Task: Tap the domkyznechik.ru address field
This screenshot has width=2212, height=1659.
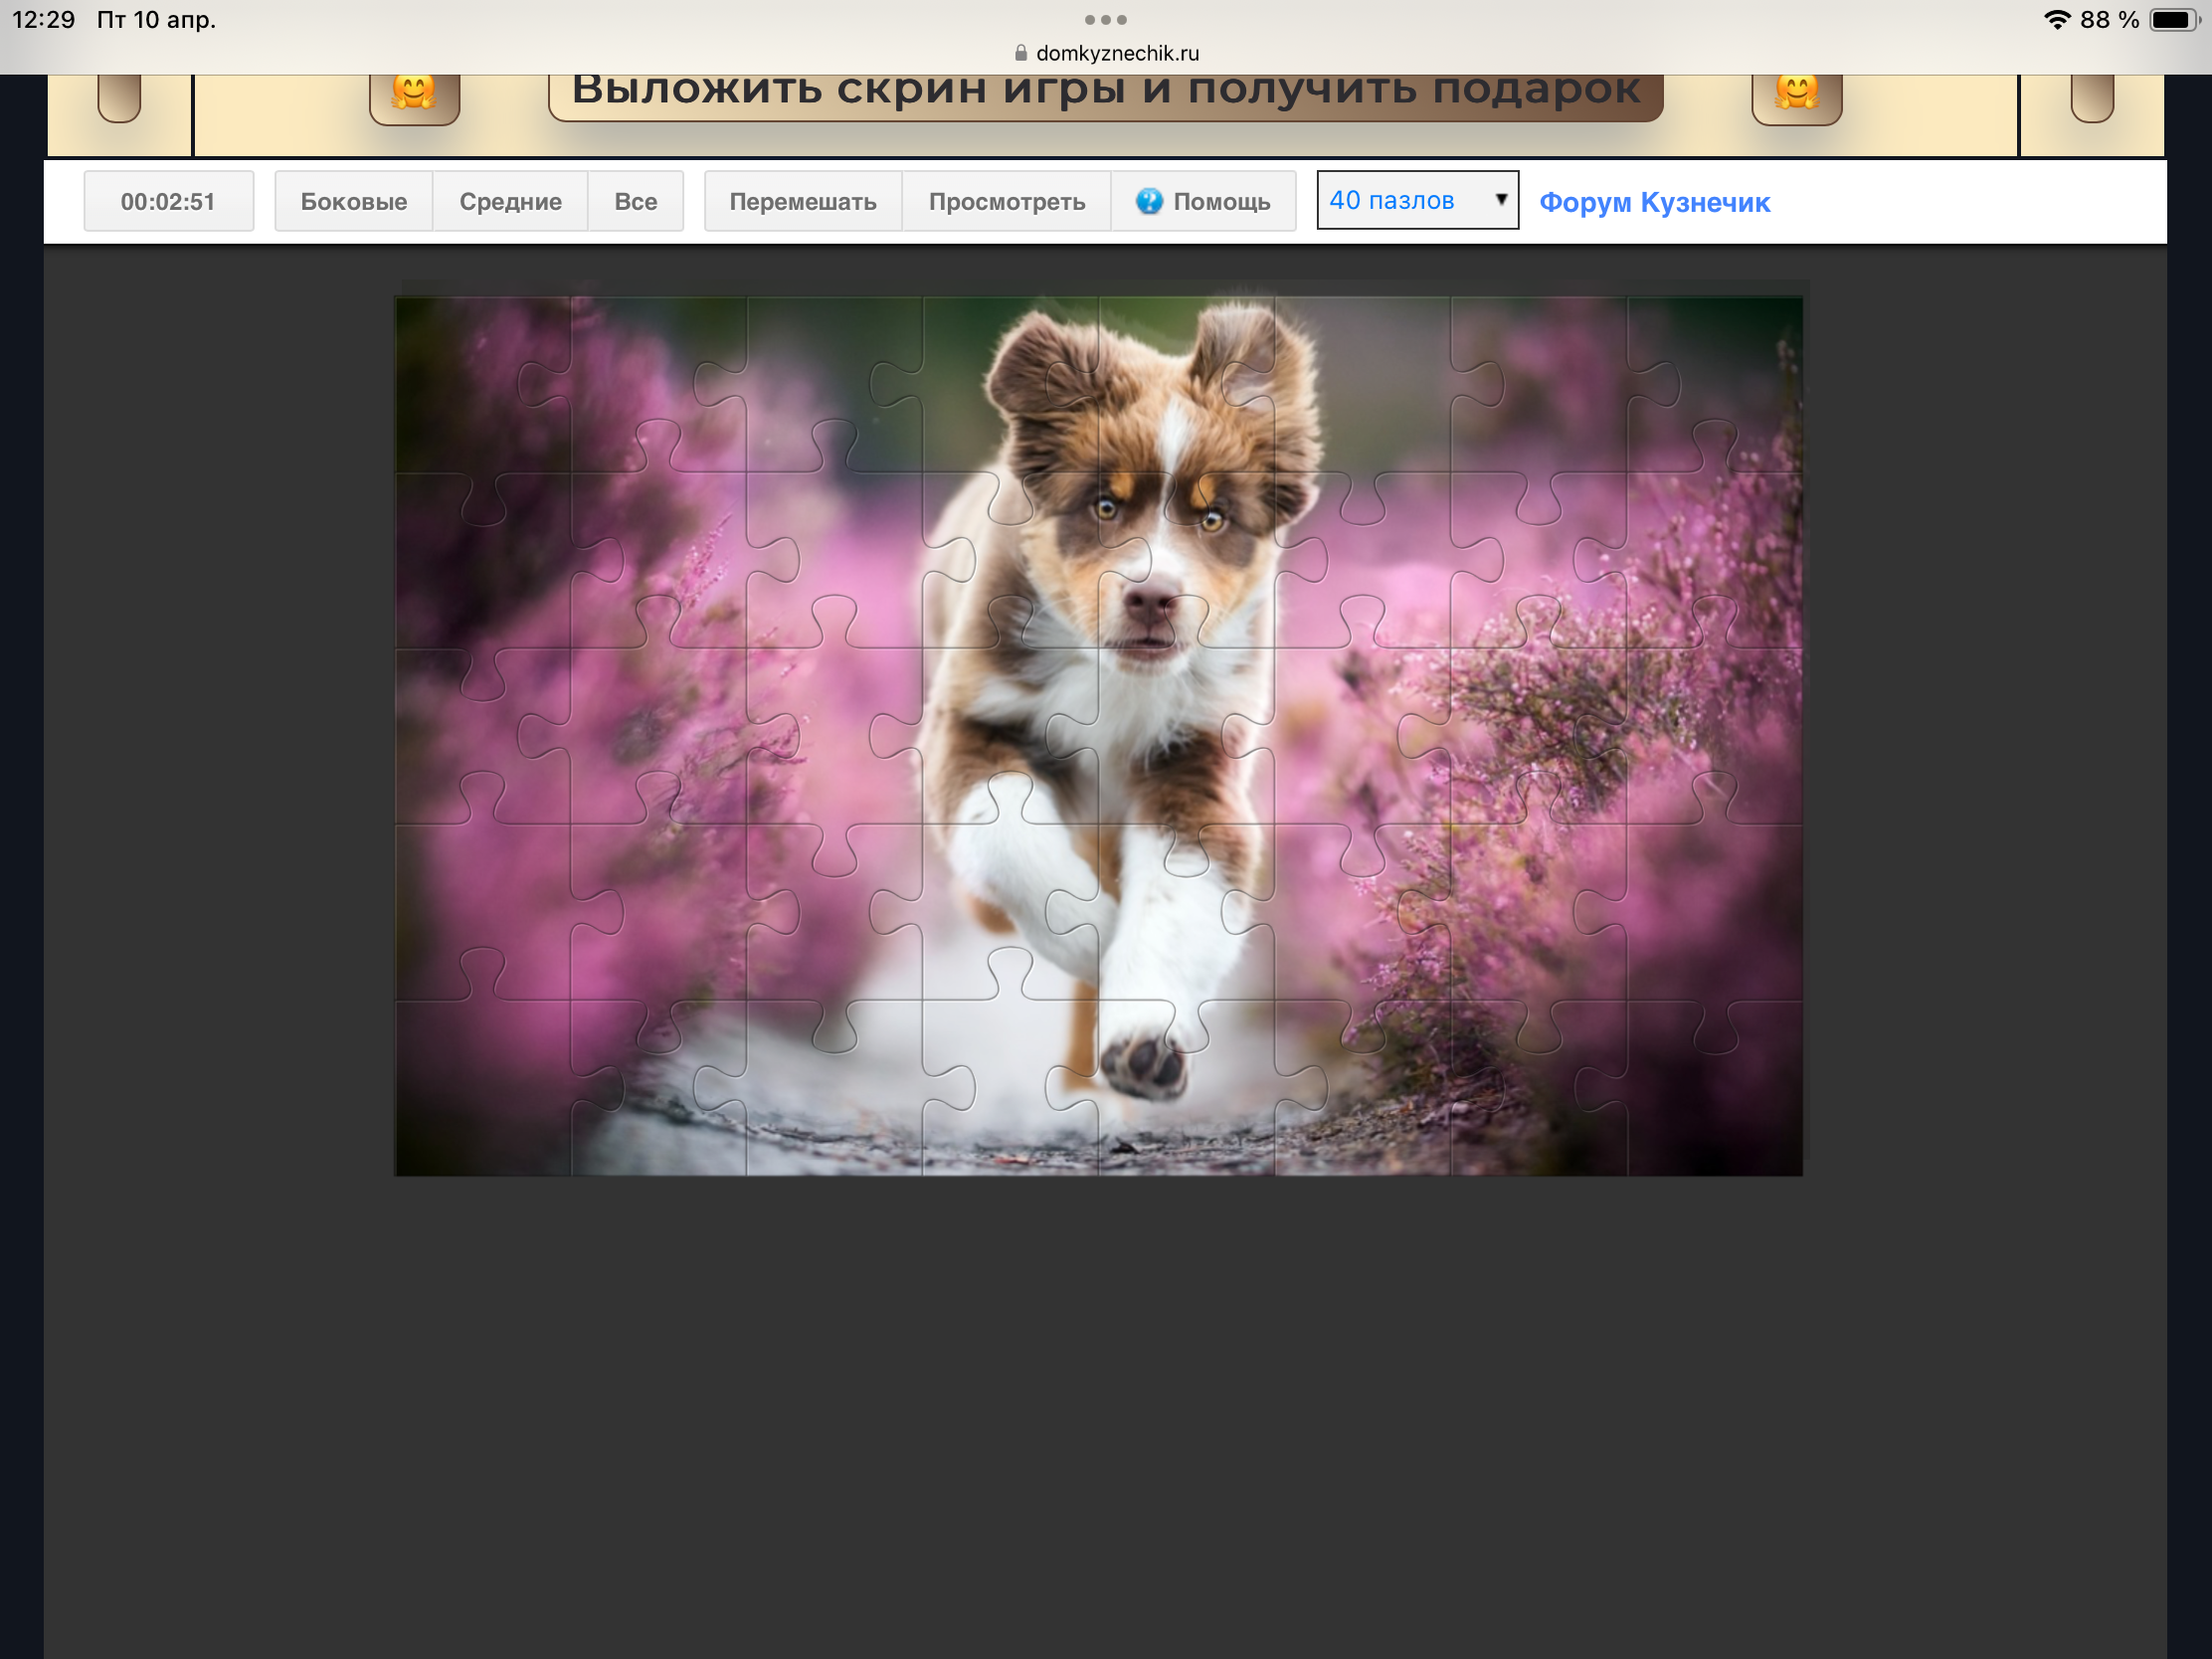Action: click(x=1116, y=53)
